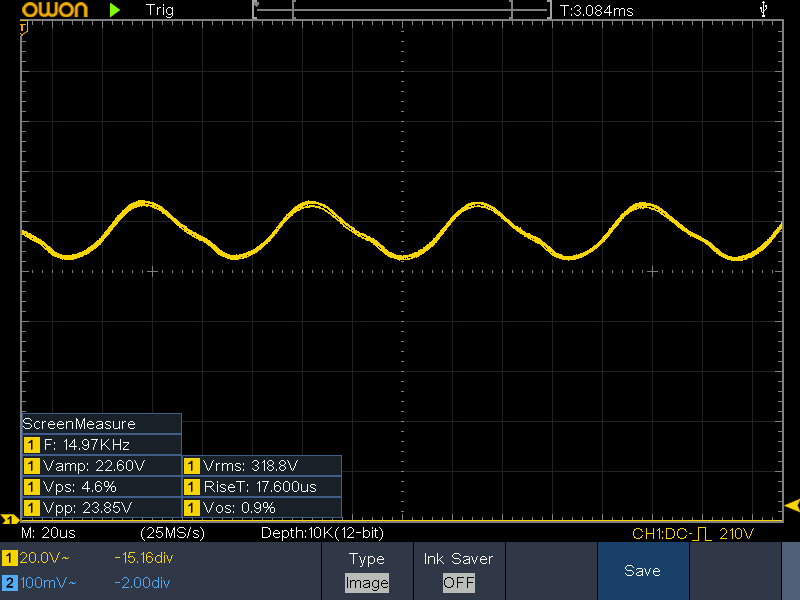Viewport: 800px width, 600px height.
Task: Select the Trig status label
Action: point(159,10)
